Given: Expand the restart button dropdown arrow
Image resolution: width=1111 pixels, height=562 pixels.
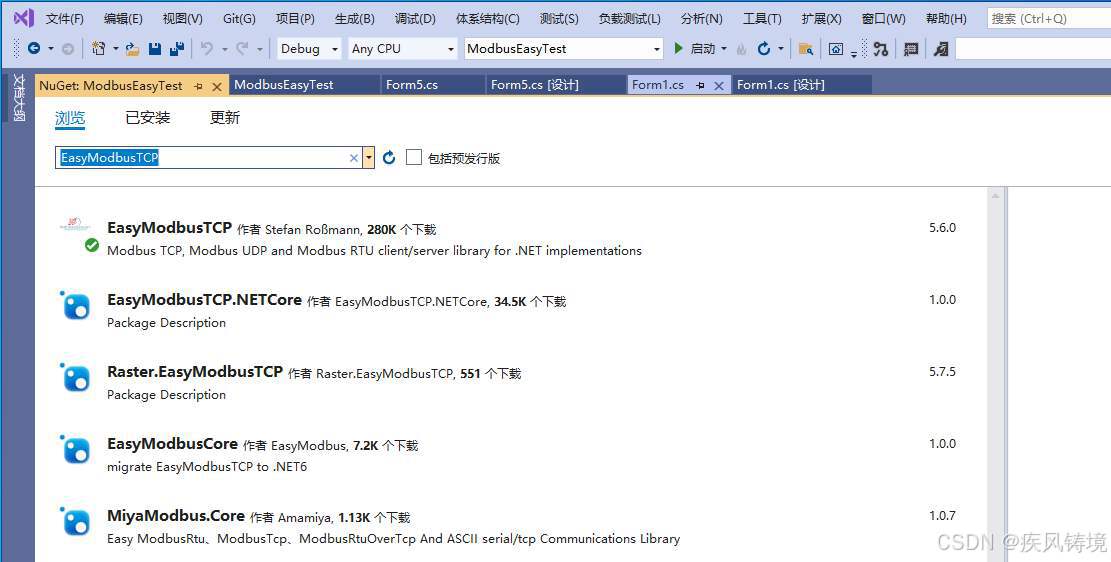Looking at the screenshot, I should click(781, 49).
